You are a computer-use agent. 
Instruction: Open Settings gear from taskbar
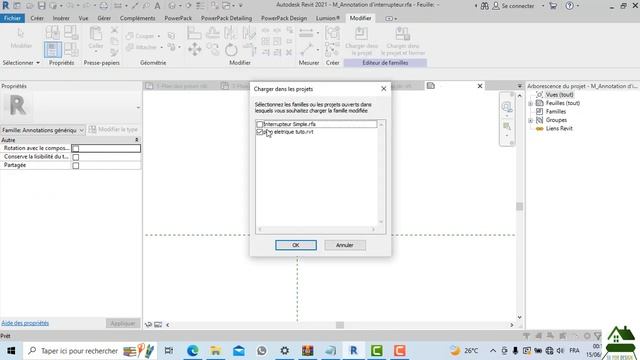click(x=284, y=351)
